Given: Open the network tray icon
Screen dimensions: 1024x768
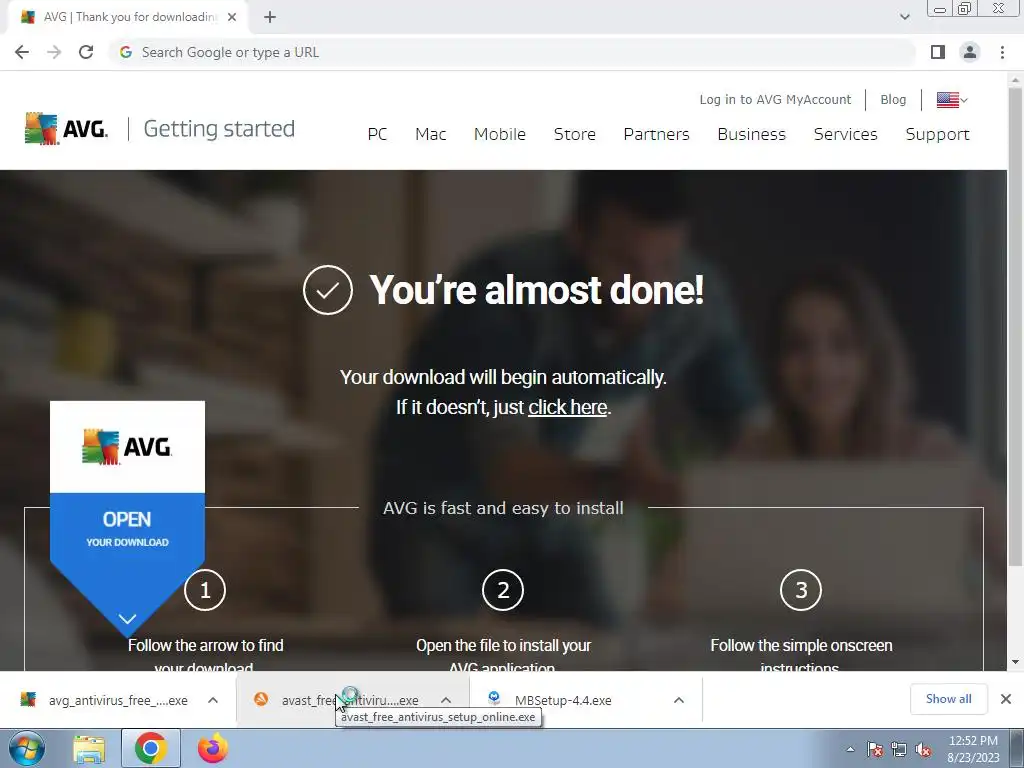Looking at the screenshot, I should coord(899,750).
